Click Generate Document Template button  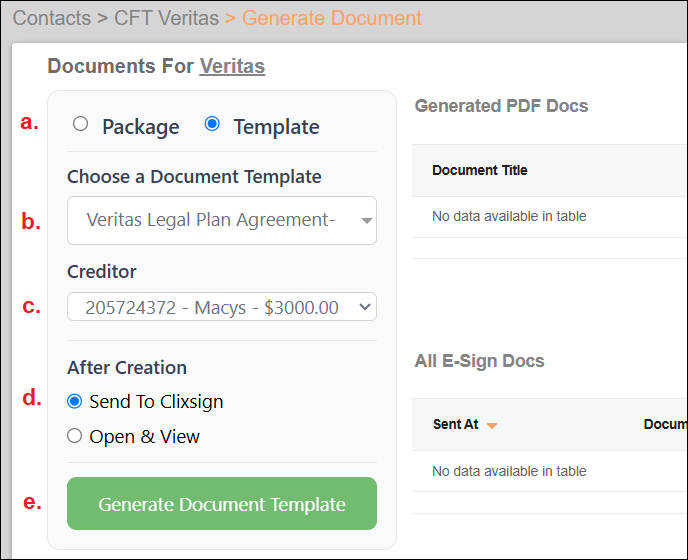[x=222, y=503]
